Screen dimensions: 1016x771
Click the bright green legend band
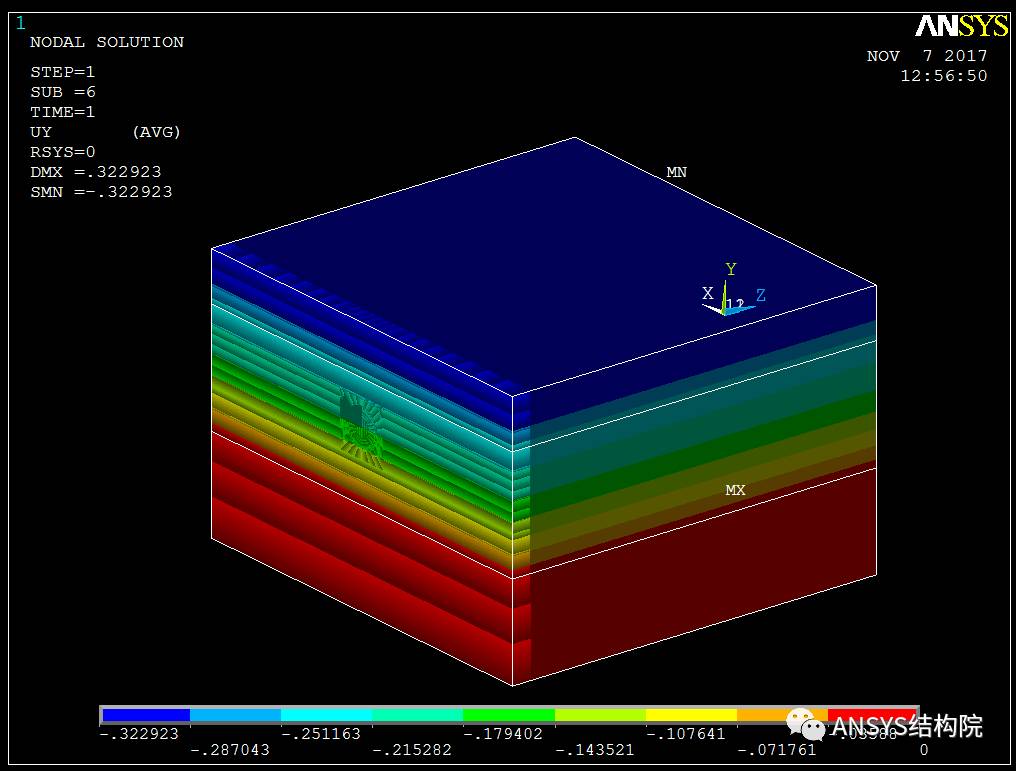coord(509,715)
